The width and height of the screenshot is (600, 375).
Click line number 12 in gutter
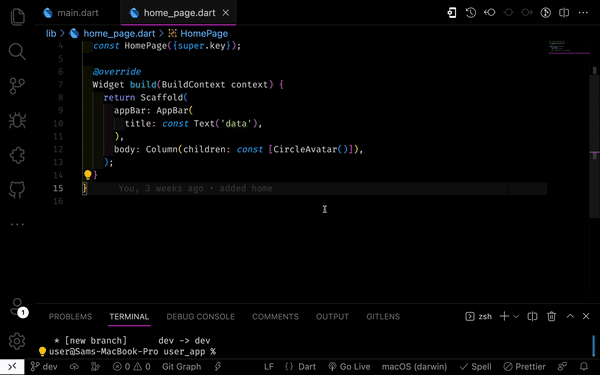(x=58, y=149)
